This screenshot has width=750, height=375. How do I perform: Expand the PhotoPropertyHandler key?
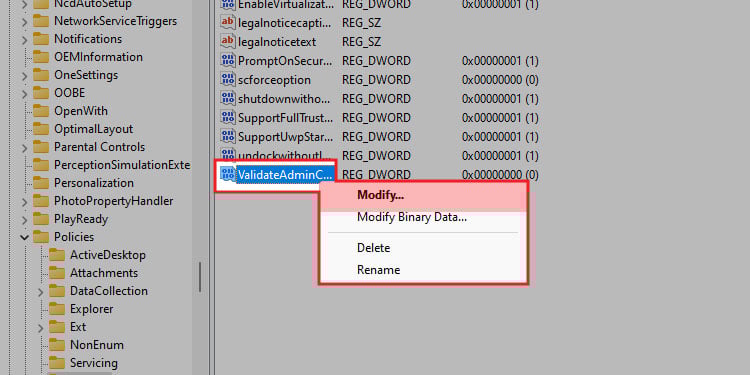[x=24, y=201]
